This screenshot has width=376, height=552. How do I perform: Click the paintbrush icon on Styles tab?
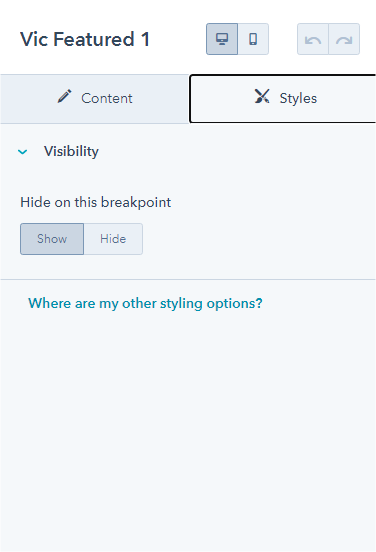coord(262,96)
